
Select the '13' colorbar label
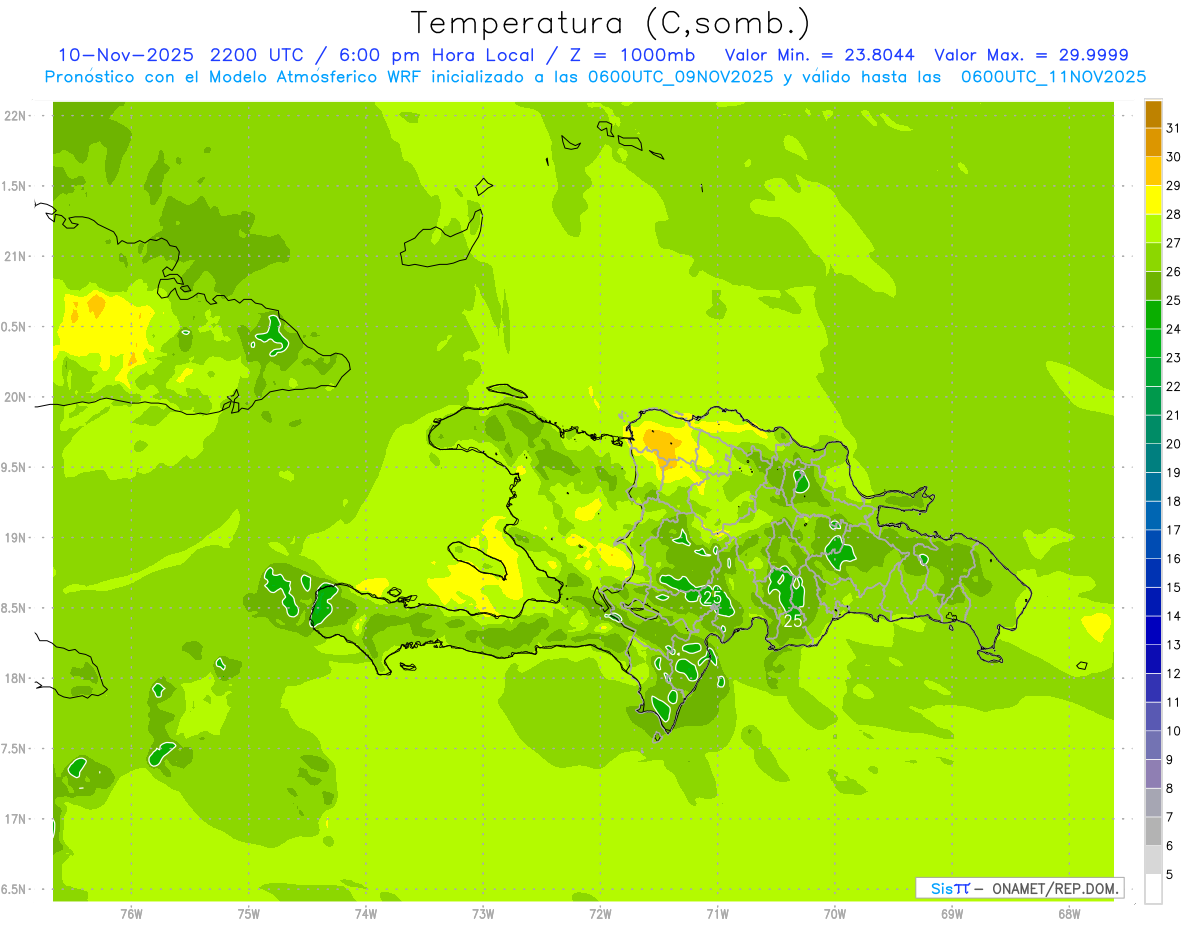[x=1173, y=645]
